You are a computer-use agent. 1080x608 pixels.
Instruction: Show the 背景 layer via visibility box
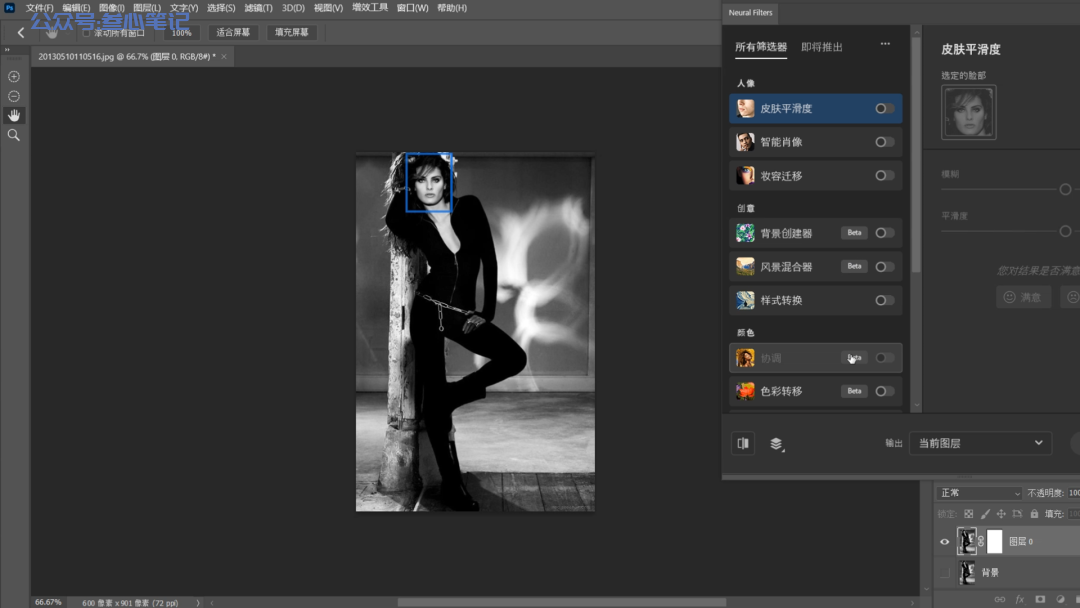click(x=945, y=572)
